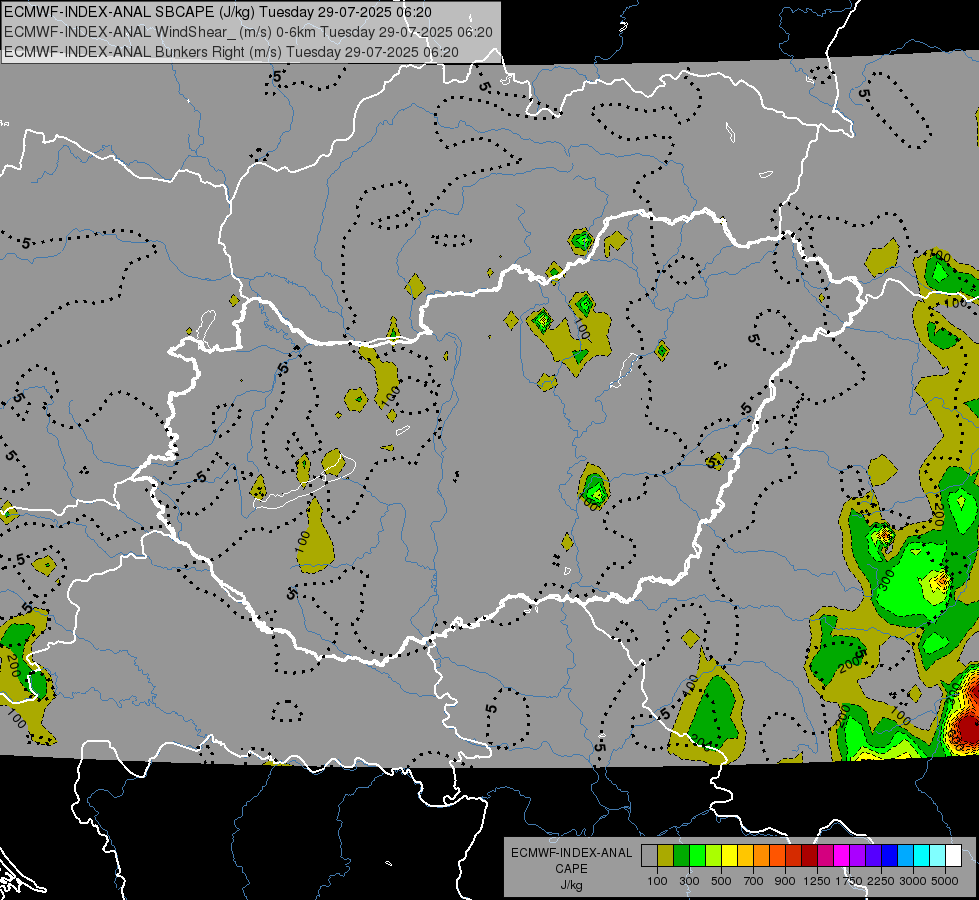979x900 pixels.
Task: Click the J/kg unit label in legend
Action: tap(571, 885)
